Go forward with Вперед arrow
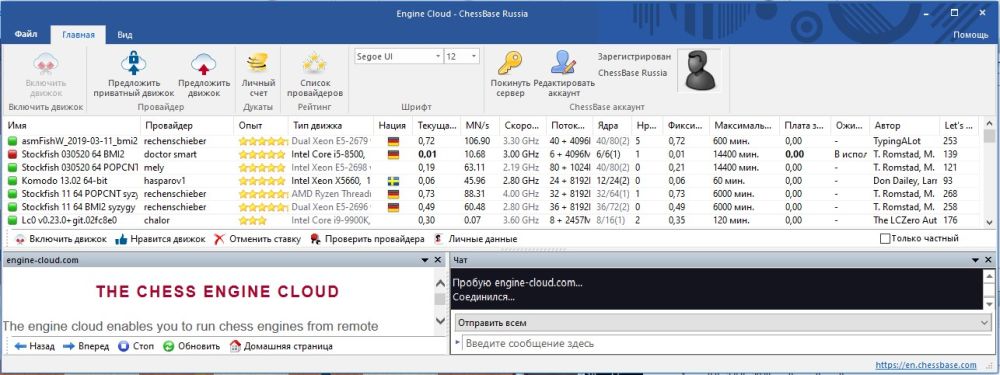This screenshot has height=375, width=1000. [86, 346]
